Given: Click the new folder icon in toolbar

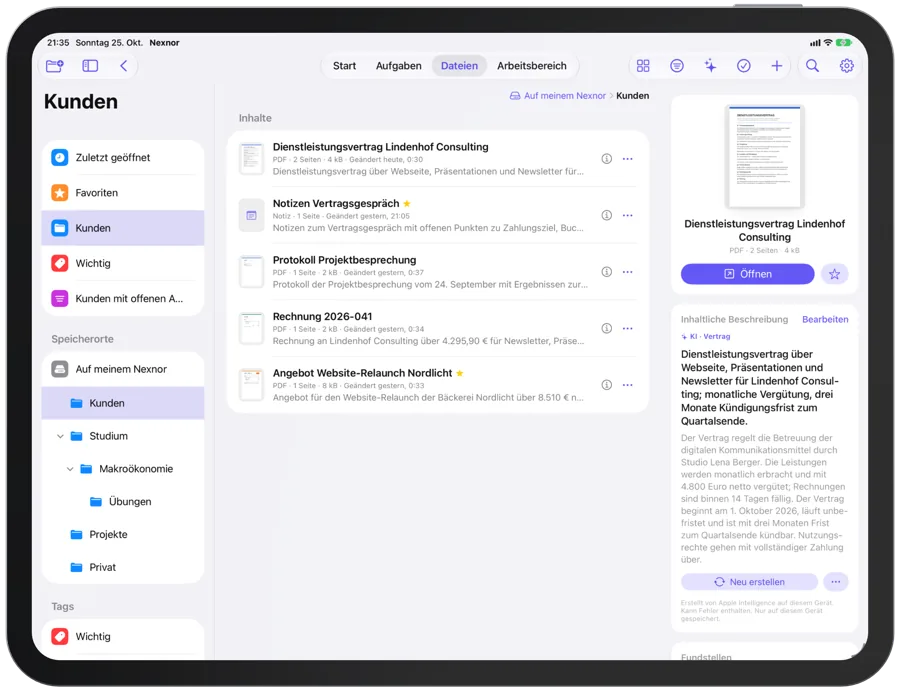Looking at the screenshot, I should point(55,66).
